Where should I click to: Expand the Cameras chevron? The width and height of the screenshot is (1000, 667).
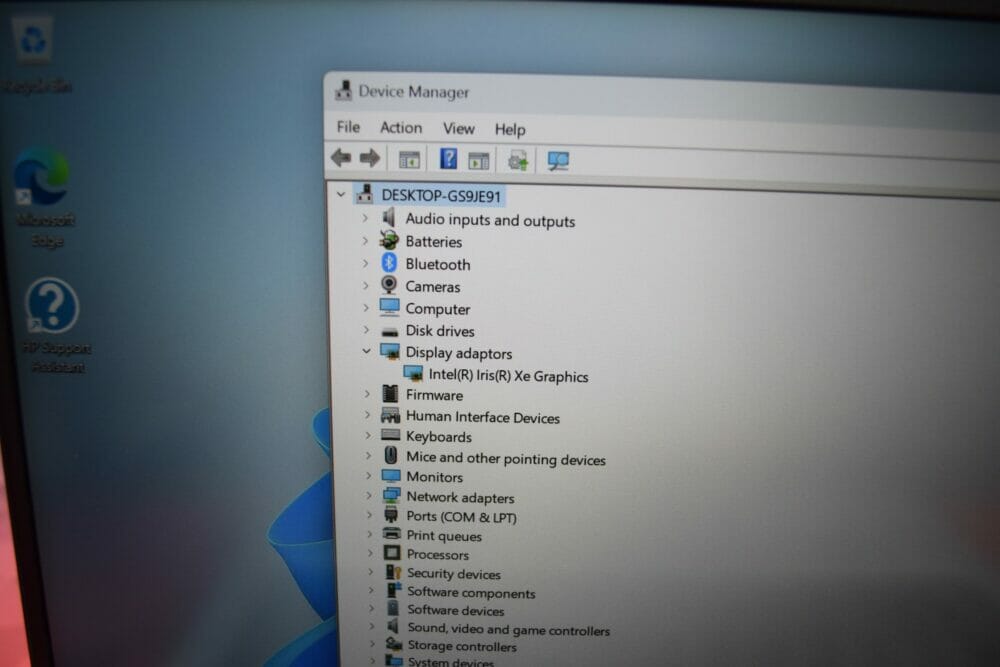(x=366, y=285)
